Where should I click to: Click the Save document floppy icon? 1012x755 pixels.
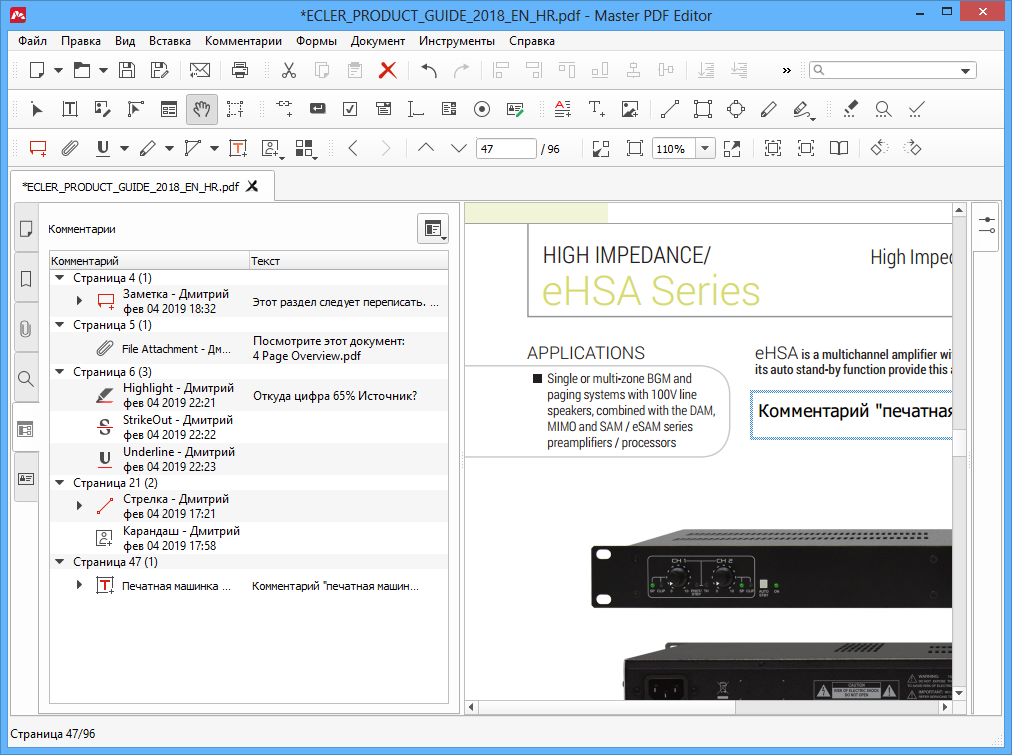pos(127,70)
